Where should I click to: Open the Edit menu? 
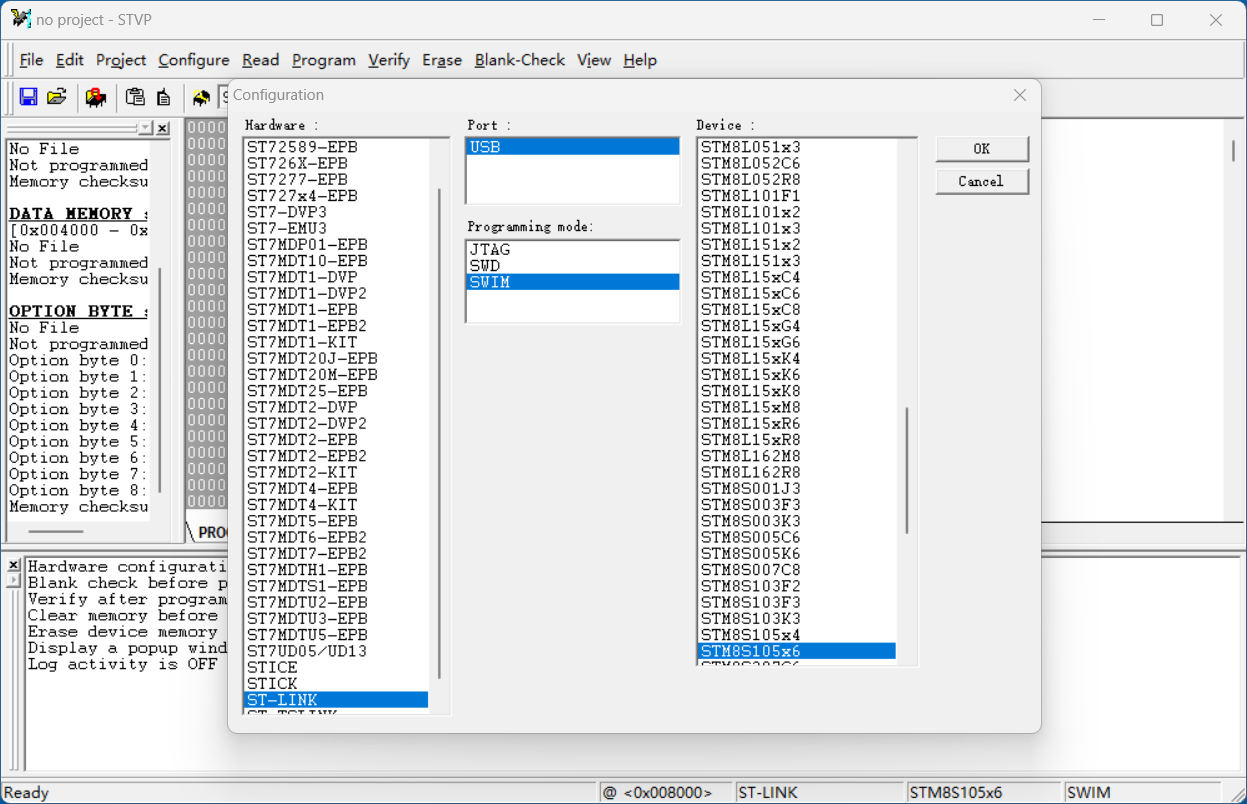click(69, 60)
